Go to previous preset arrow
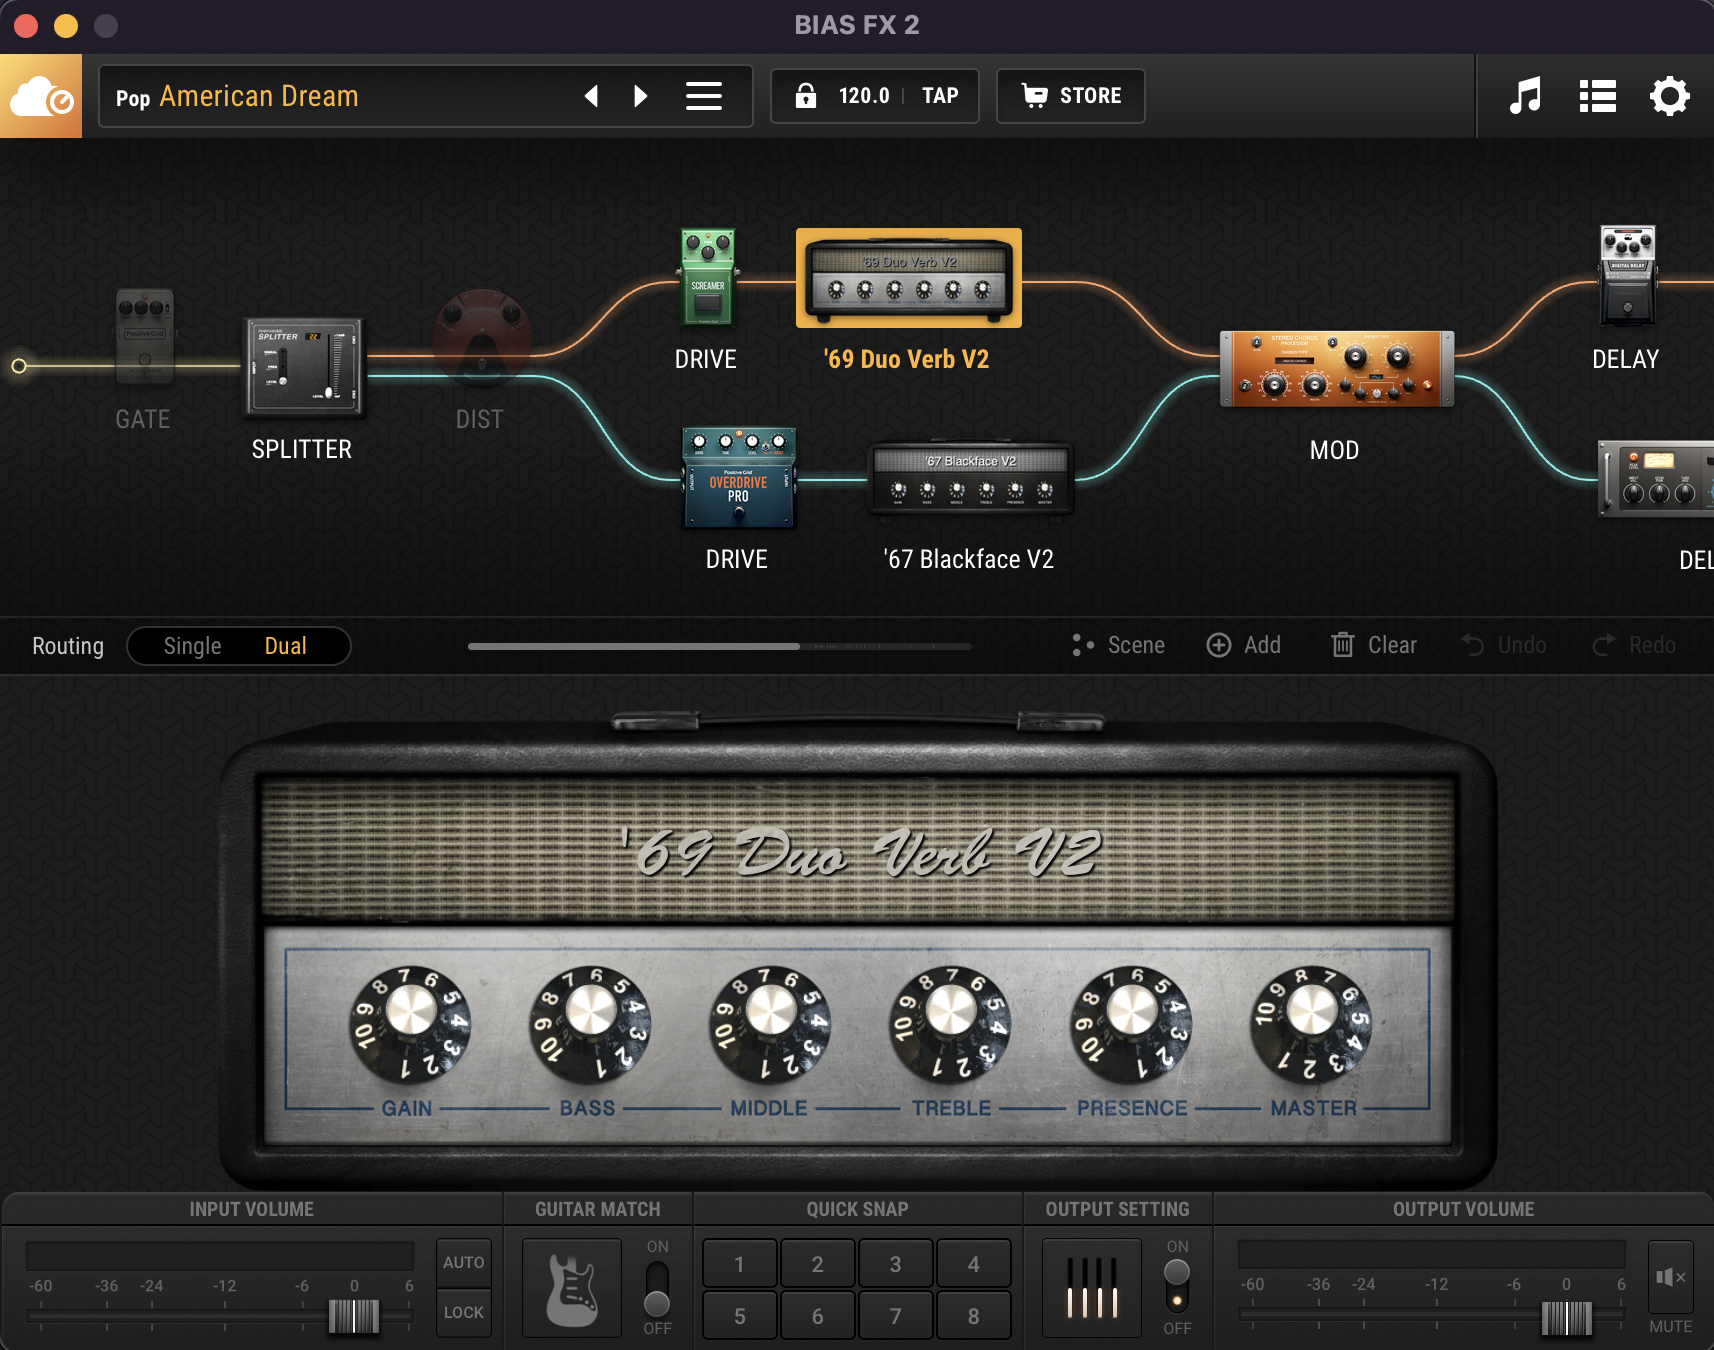This screenshot has height=1350, width=1714. (x=591, y=96)
